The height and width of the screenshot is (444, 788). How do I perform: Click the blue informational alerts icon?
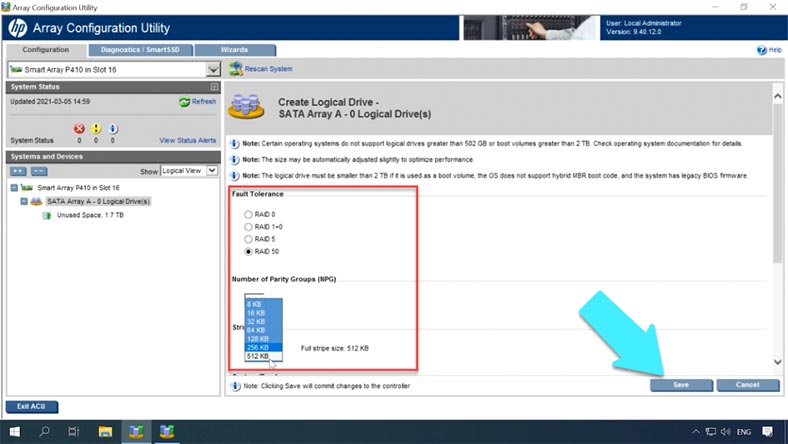[113, 129]
